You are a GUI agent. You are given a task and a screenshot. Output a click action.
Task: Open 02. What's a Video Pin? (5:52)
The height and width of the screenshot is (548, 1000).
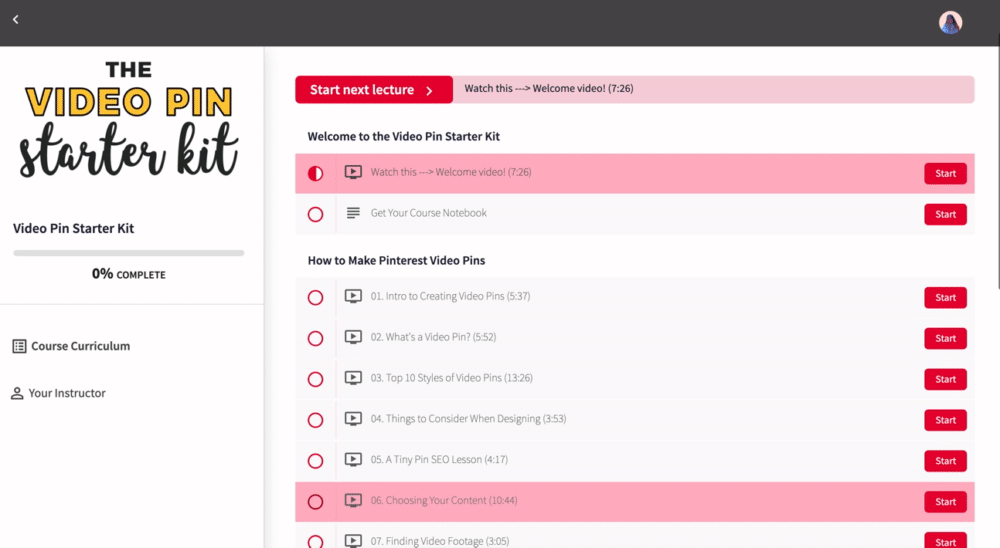(433, 337)
